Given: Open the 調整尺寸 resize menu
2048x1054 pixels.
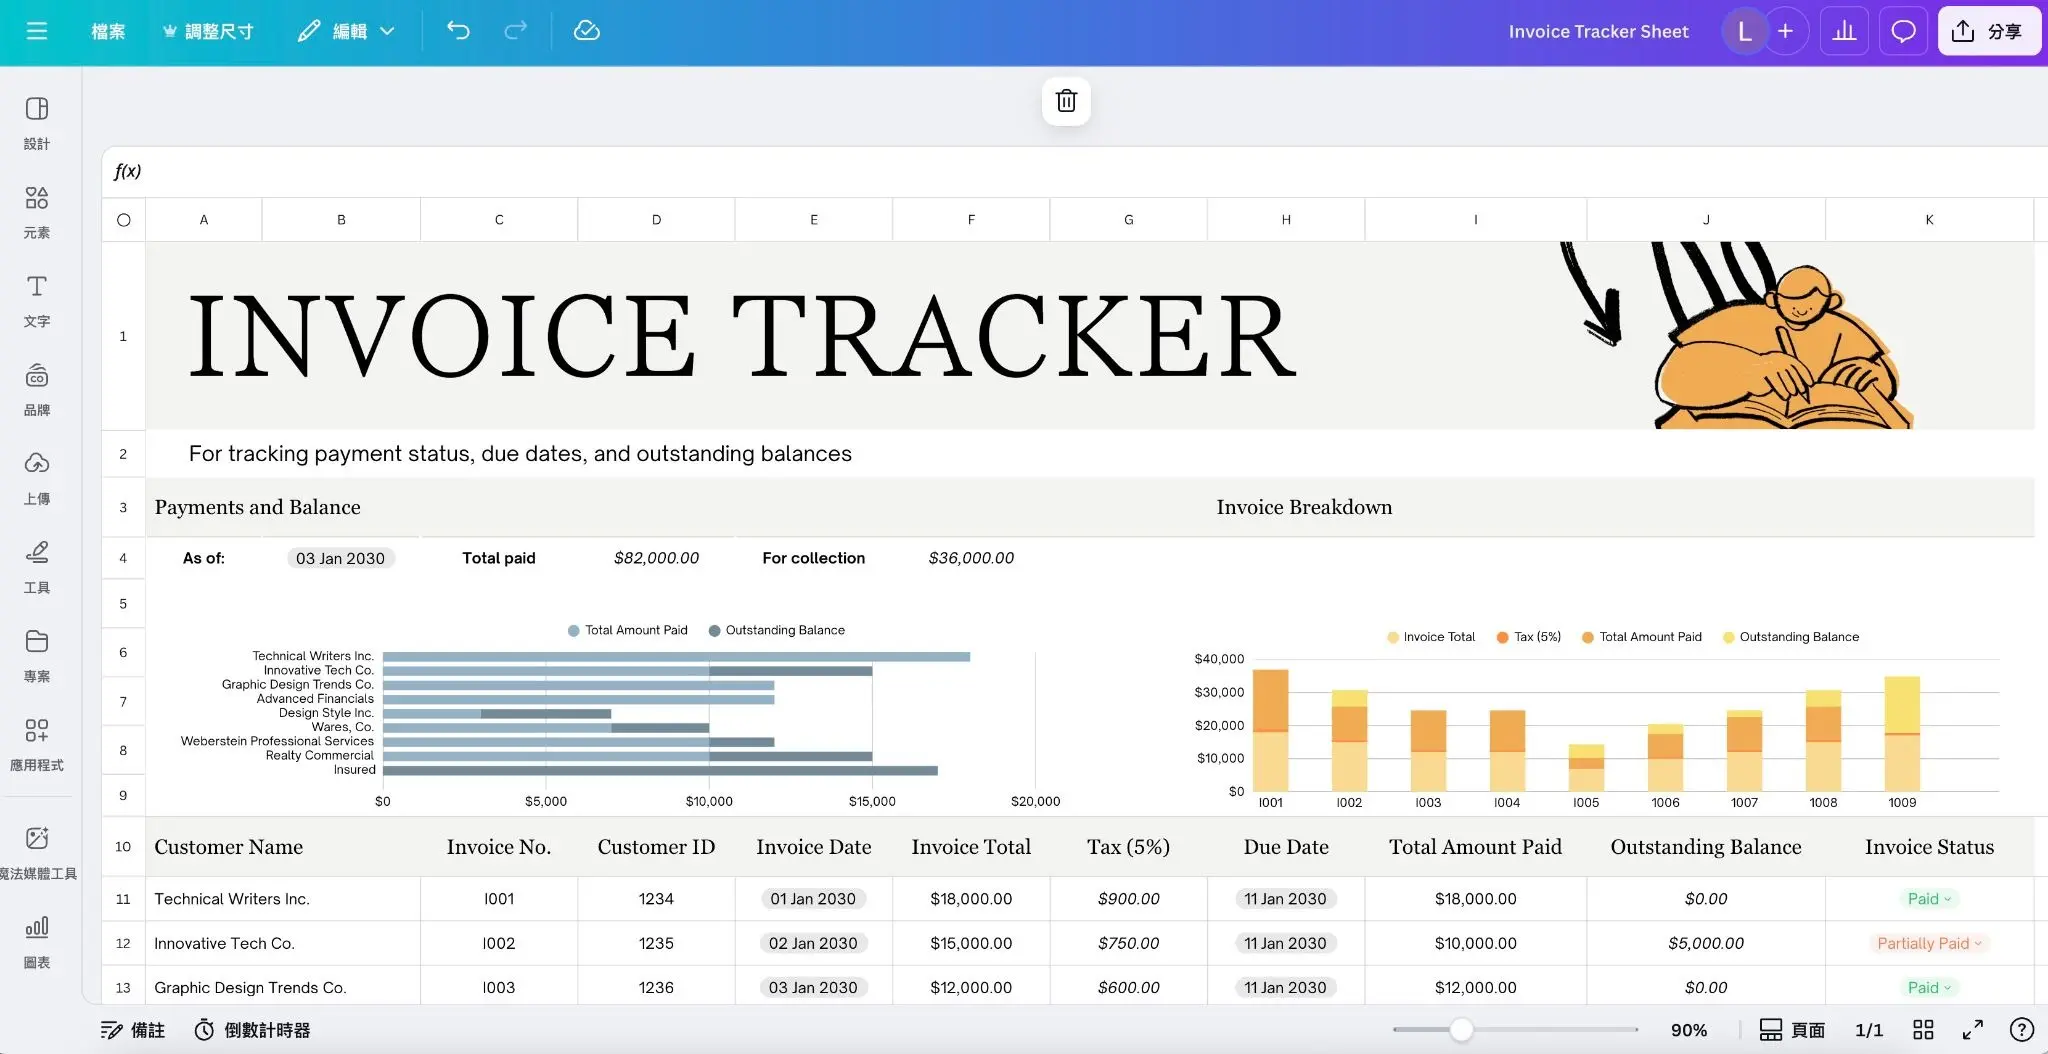Looking at the screenshot, I should [208, 31].
